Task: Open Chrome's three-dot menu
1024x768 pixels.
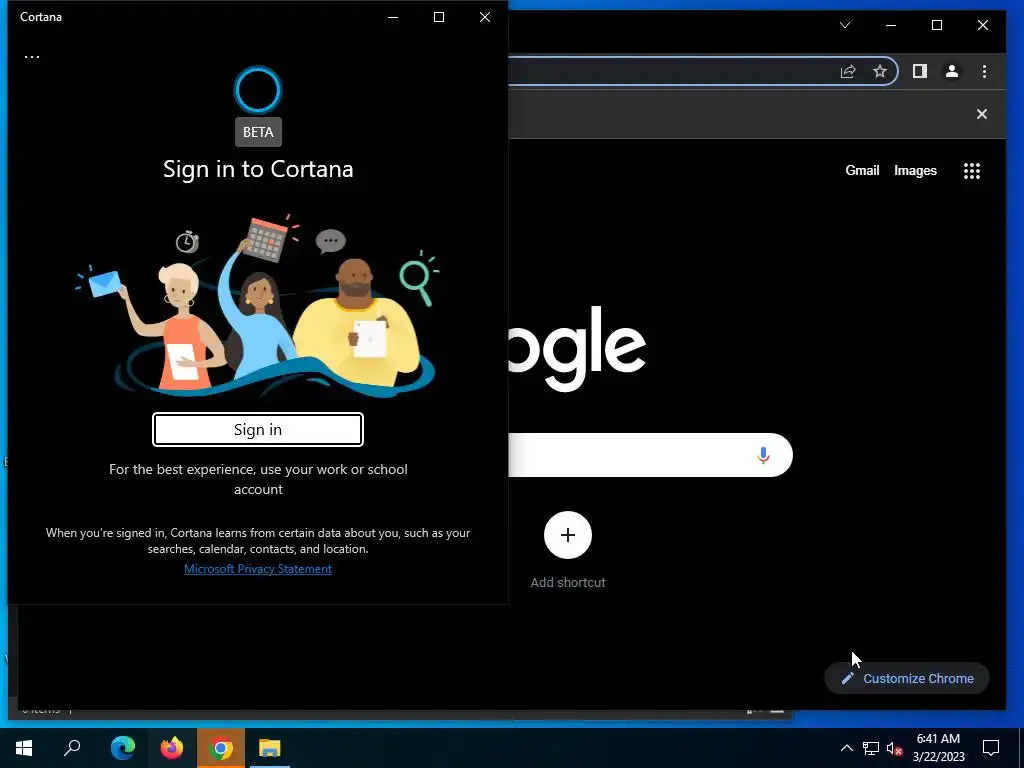Action: (984, 71)
